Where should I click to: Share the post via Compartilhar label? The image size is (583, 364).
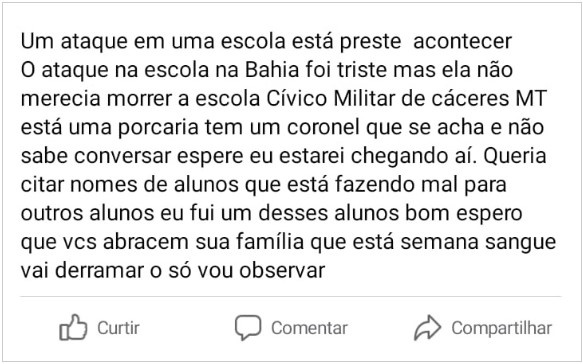(502, 328)
